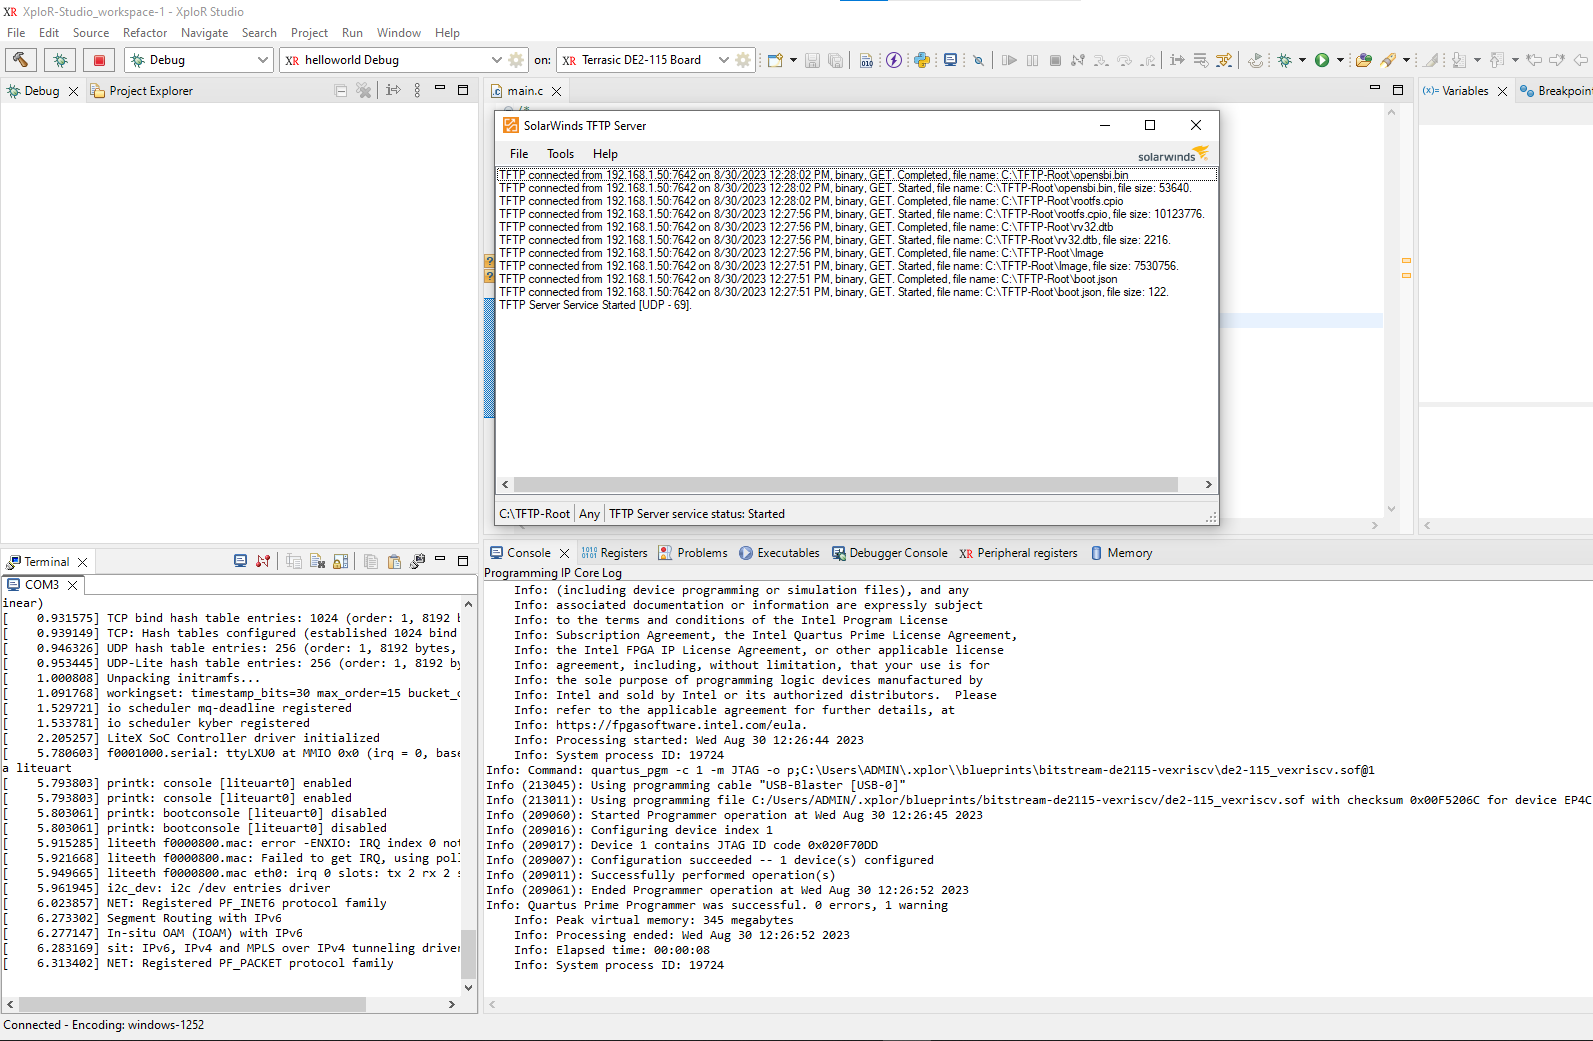Switch to the Registers tab
Screen dimensions: 1593x1041
[614, 553]
